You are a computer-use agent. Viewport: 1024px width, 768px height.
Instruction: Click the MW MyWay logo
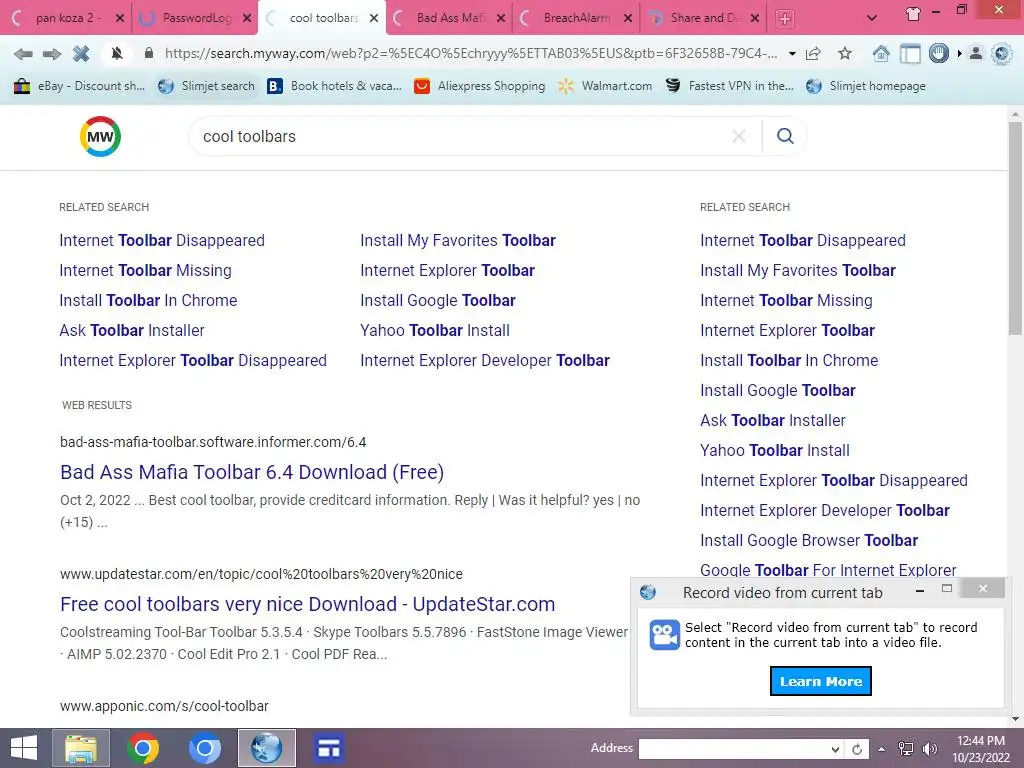[x=100, y=136]
